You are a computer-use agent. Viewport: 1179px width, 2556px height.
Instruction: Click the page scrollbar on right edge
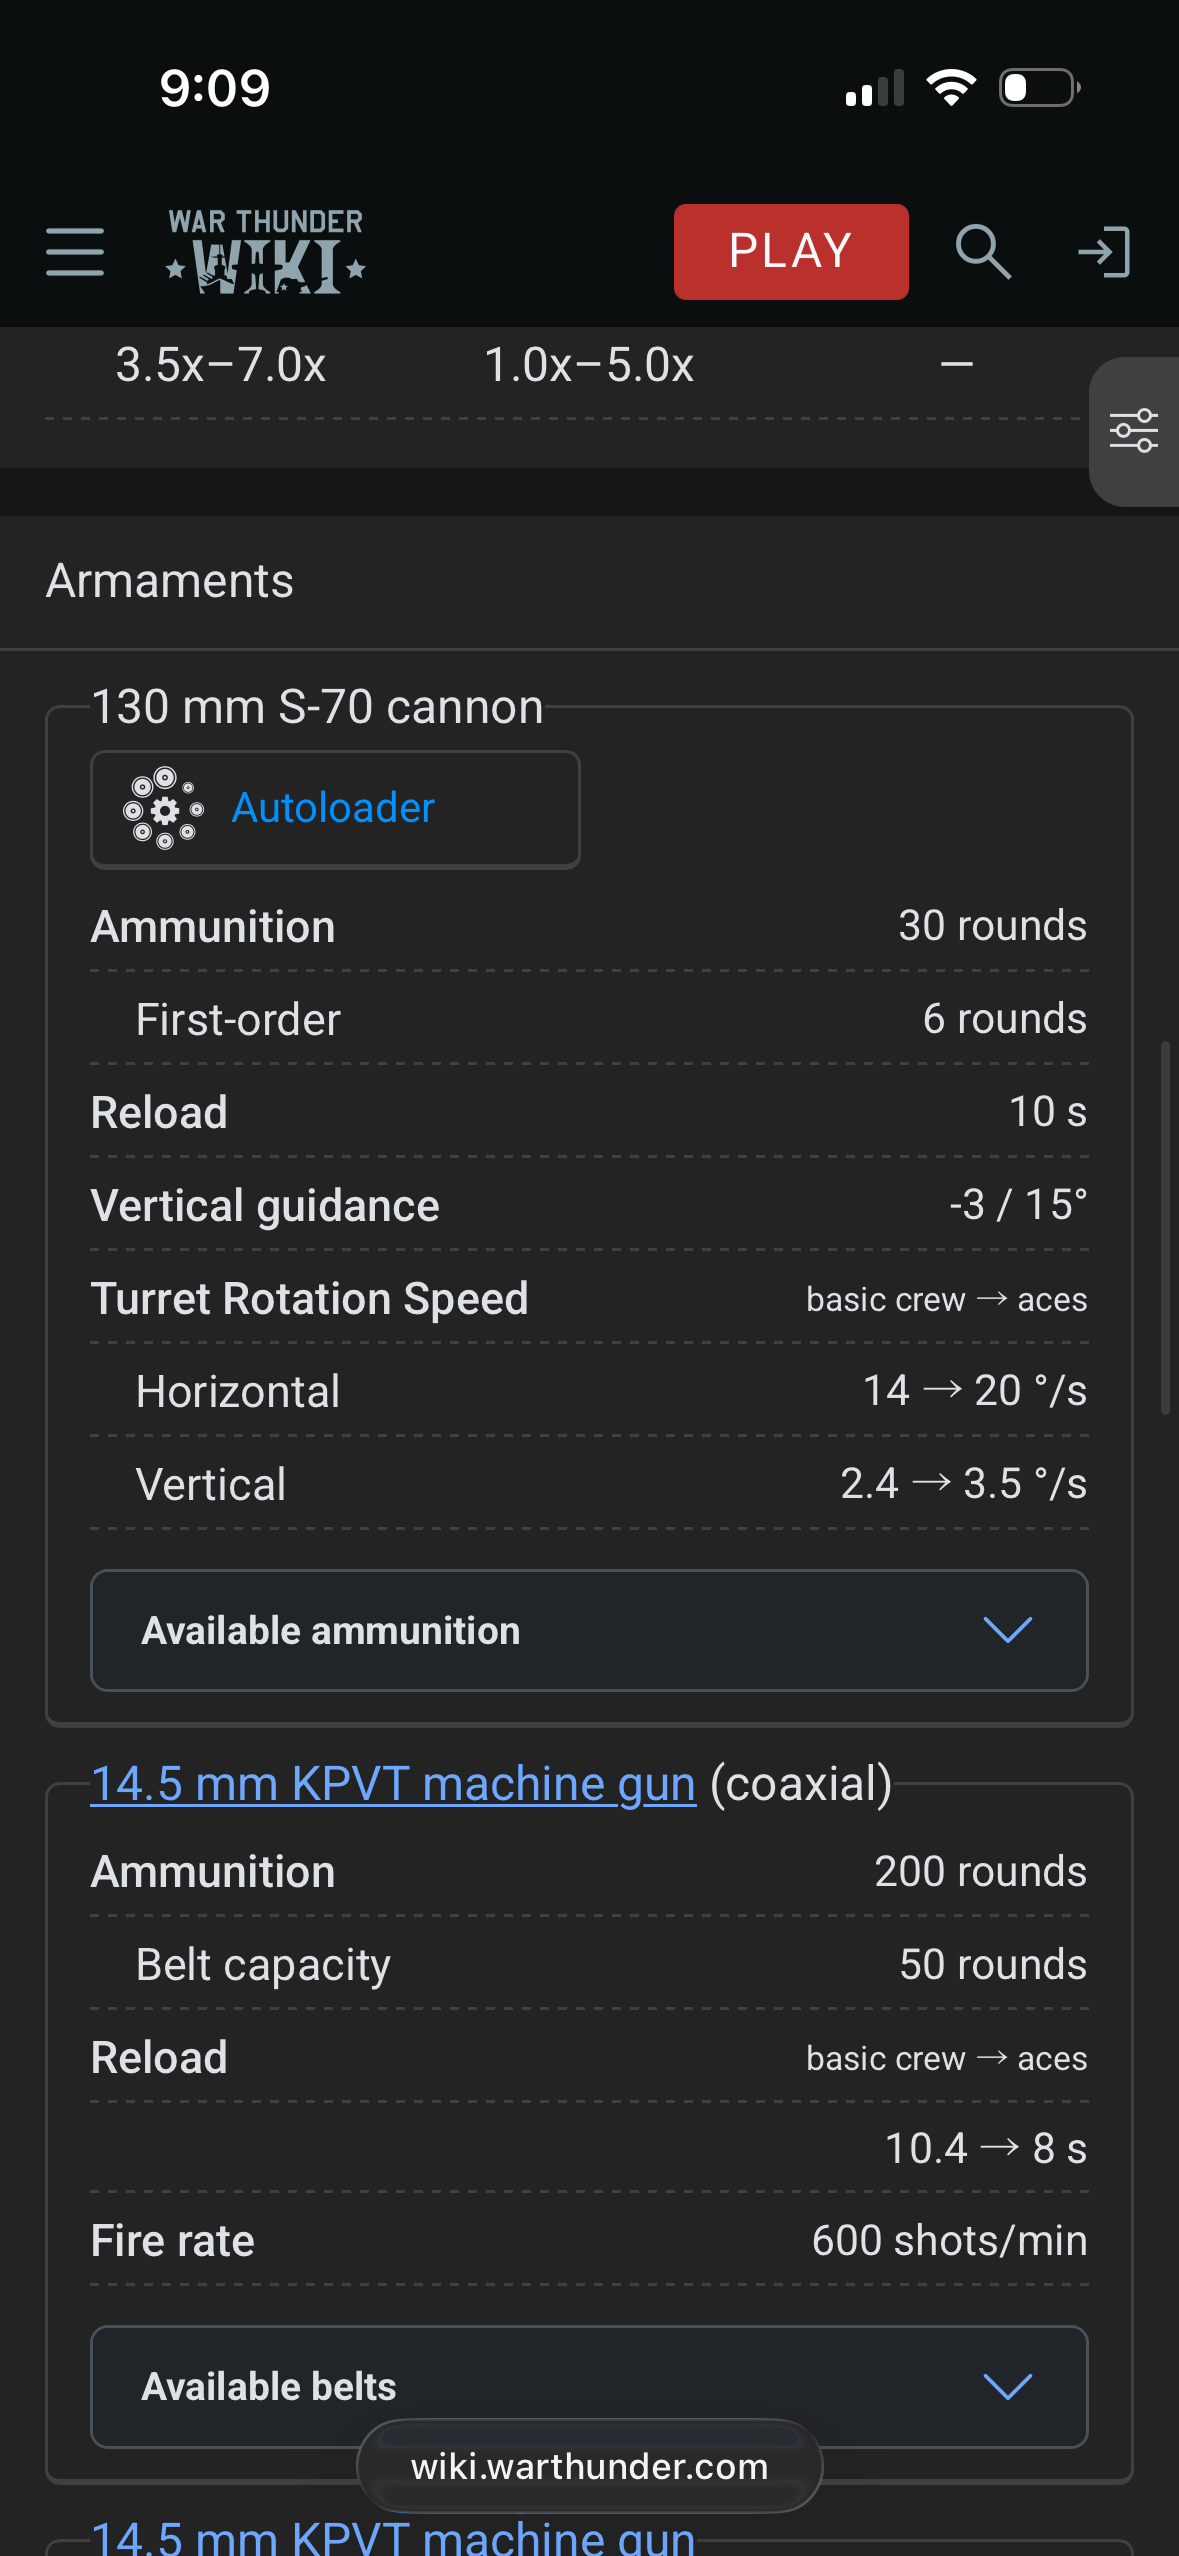[x=1165, y=1228]
